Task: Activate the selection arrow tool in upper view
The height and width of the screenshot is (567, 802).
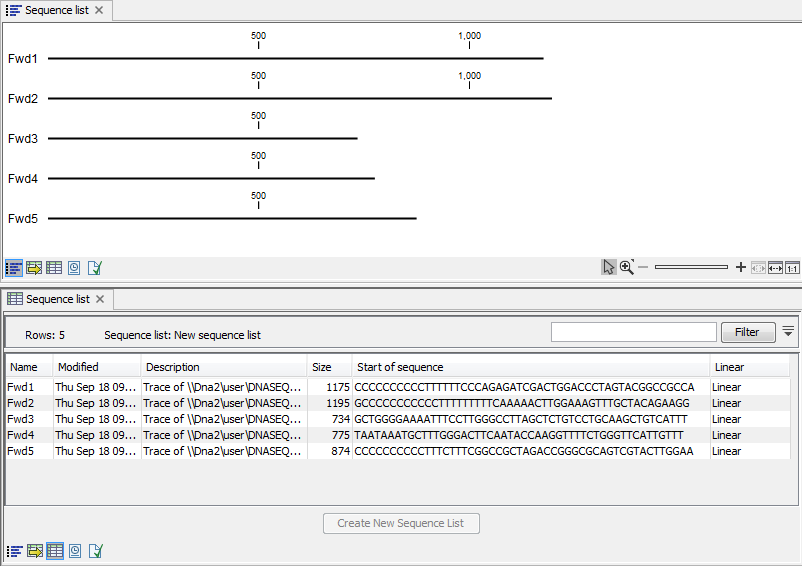Action: click(x=609, y=267)
